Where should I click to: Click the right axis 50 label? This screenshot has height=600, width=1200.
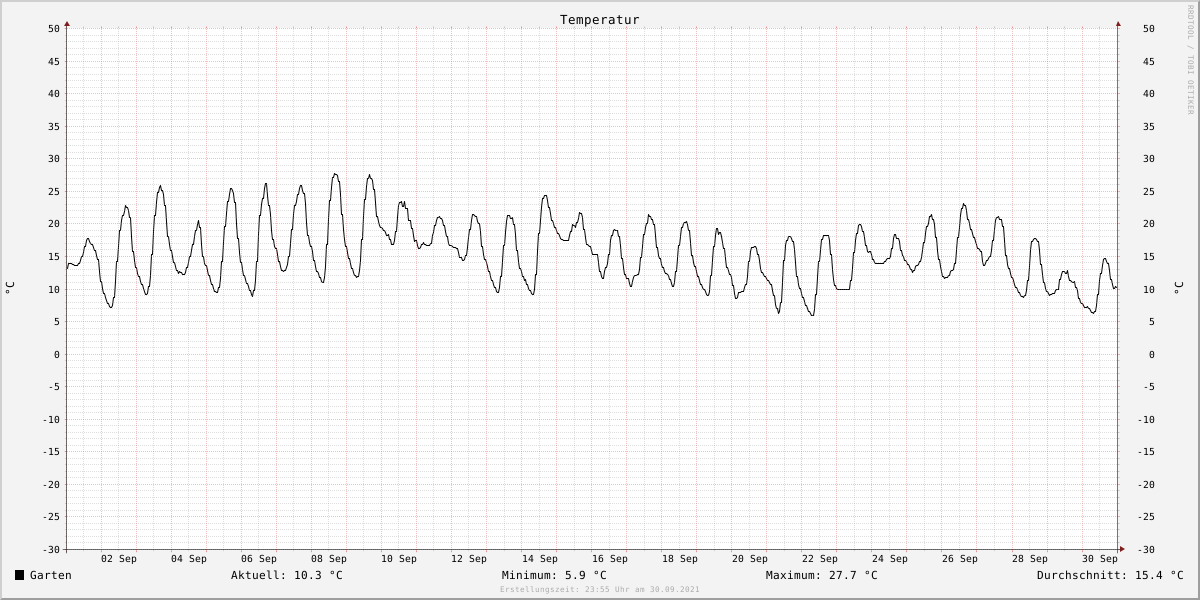click(1149, 29)
